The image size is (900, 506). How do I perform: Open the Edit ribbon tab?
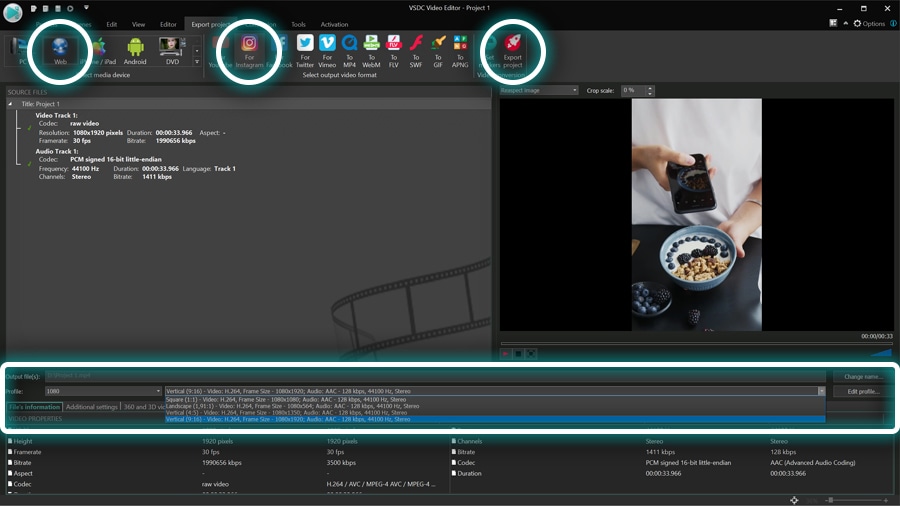(x=111, y=25)
